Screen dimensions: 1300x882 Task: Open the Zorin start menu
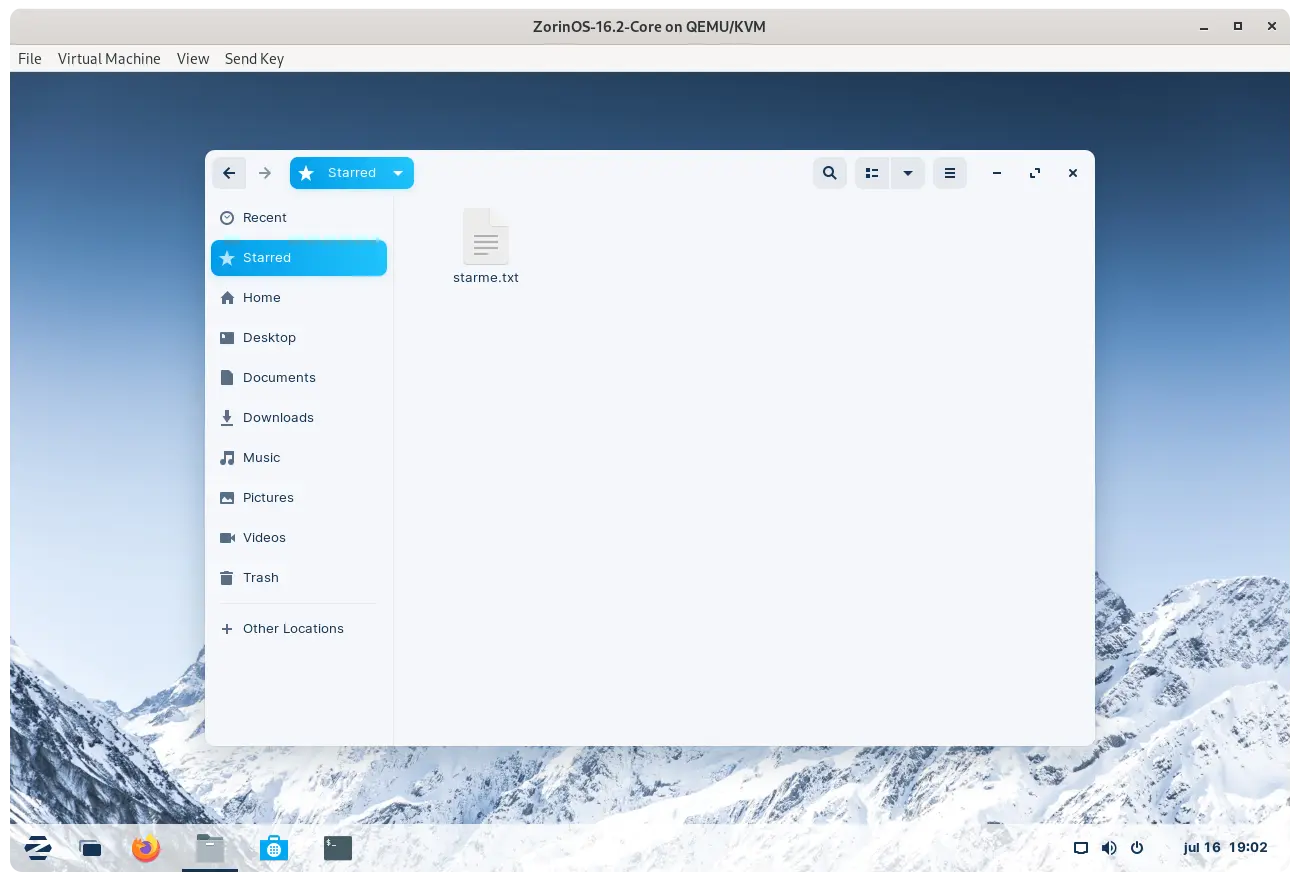[38, 848]
